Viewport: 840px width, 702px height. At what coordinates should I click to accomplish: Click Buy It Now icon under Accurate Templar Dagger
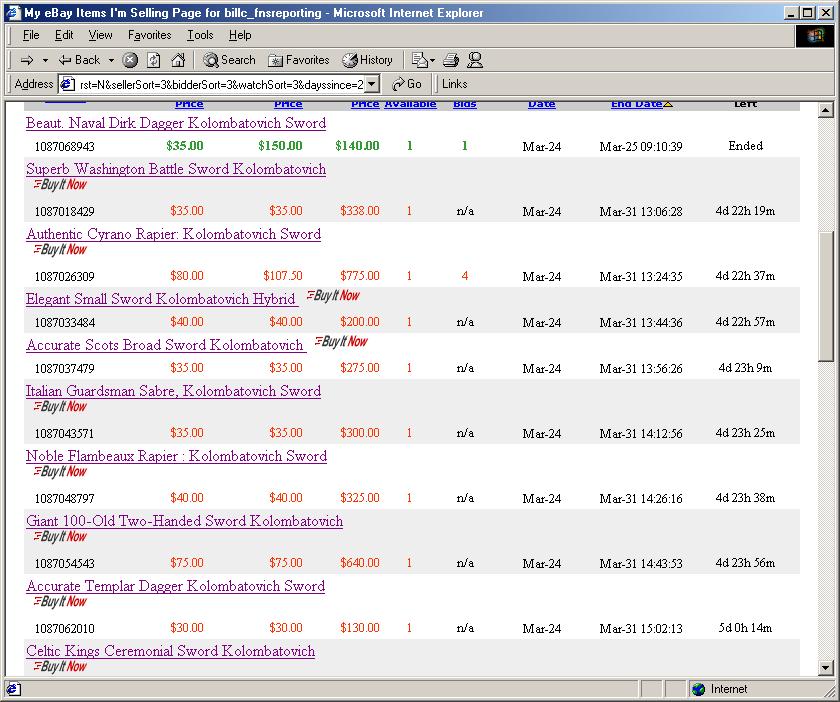[x=60, y=601]
